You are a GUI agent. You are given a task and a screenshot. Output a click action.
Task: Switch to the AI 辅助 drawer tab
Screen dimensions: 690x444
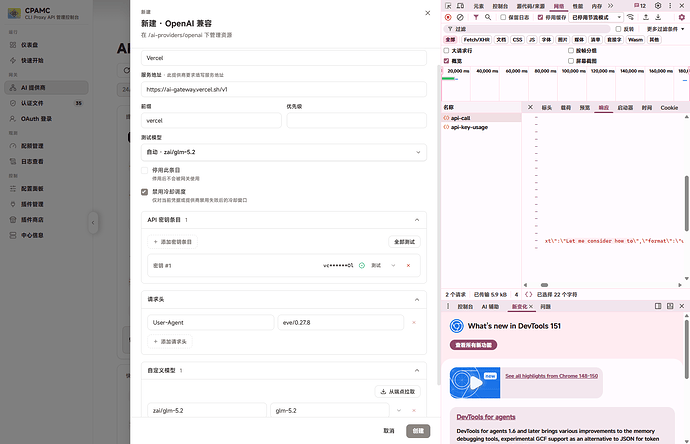pos(490,307)
